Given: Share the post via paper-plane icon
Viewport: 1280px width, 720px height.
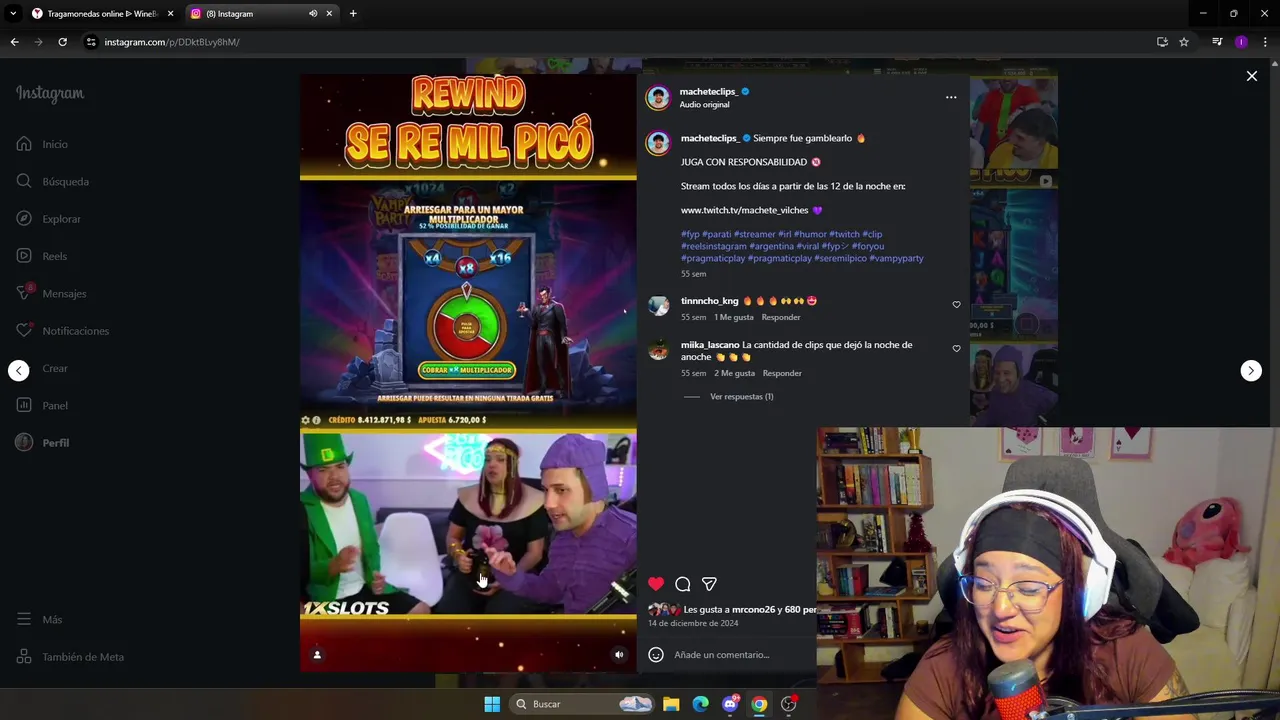Looking at the screenshot, I should click(x=709, y=584).
